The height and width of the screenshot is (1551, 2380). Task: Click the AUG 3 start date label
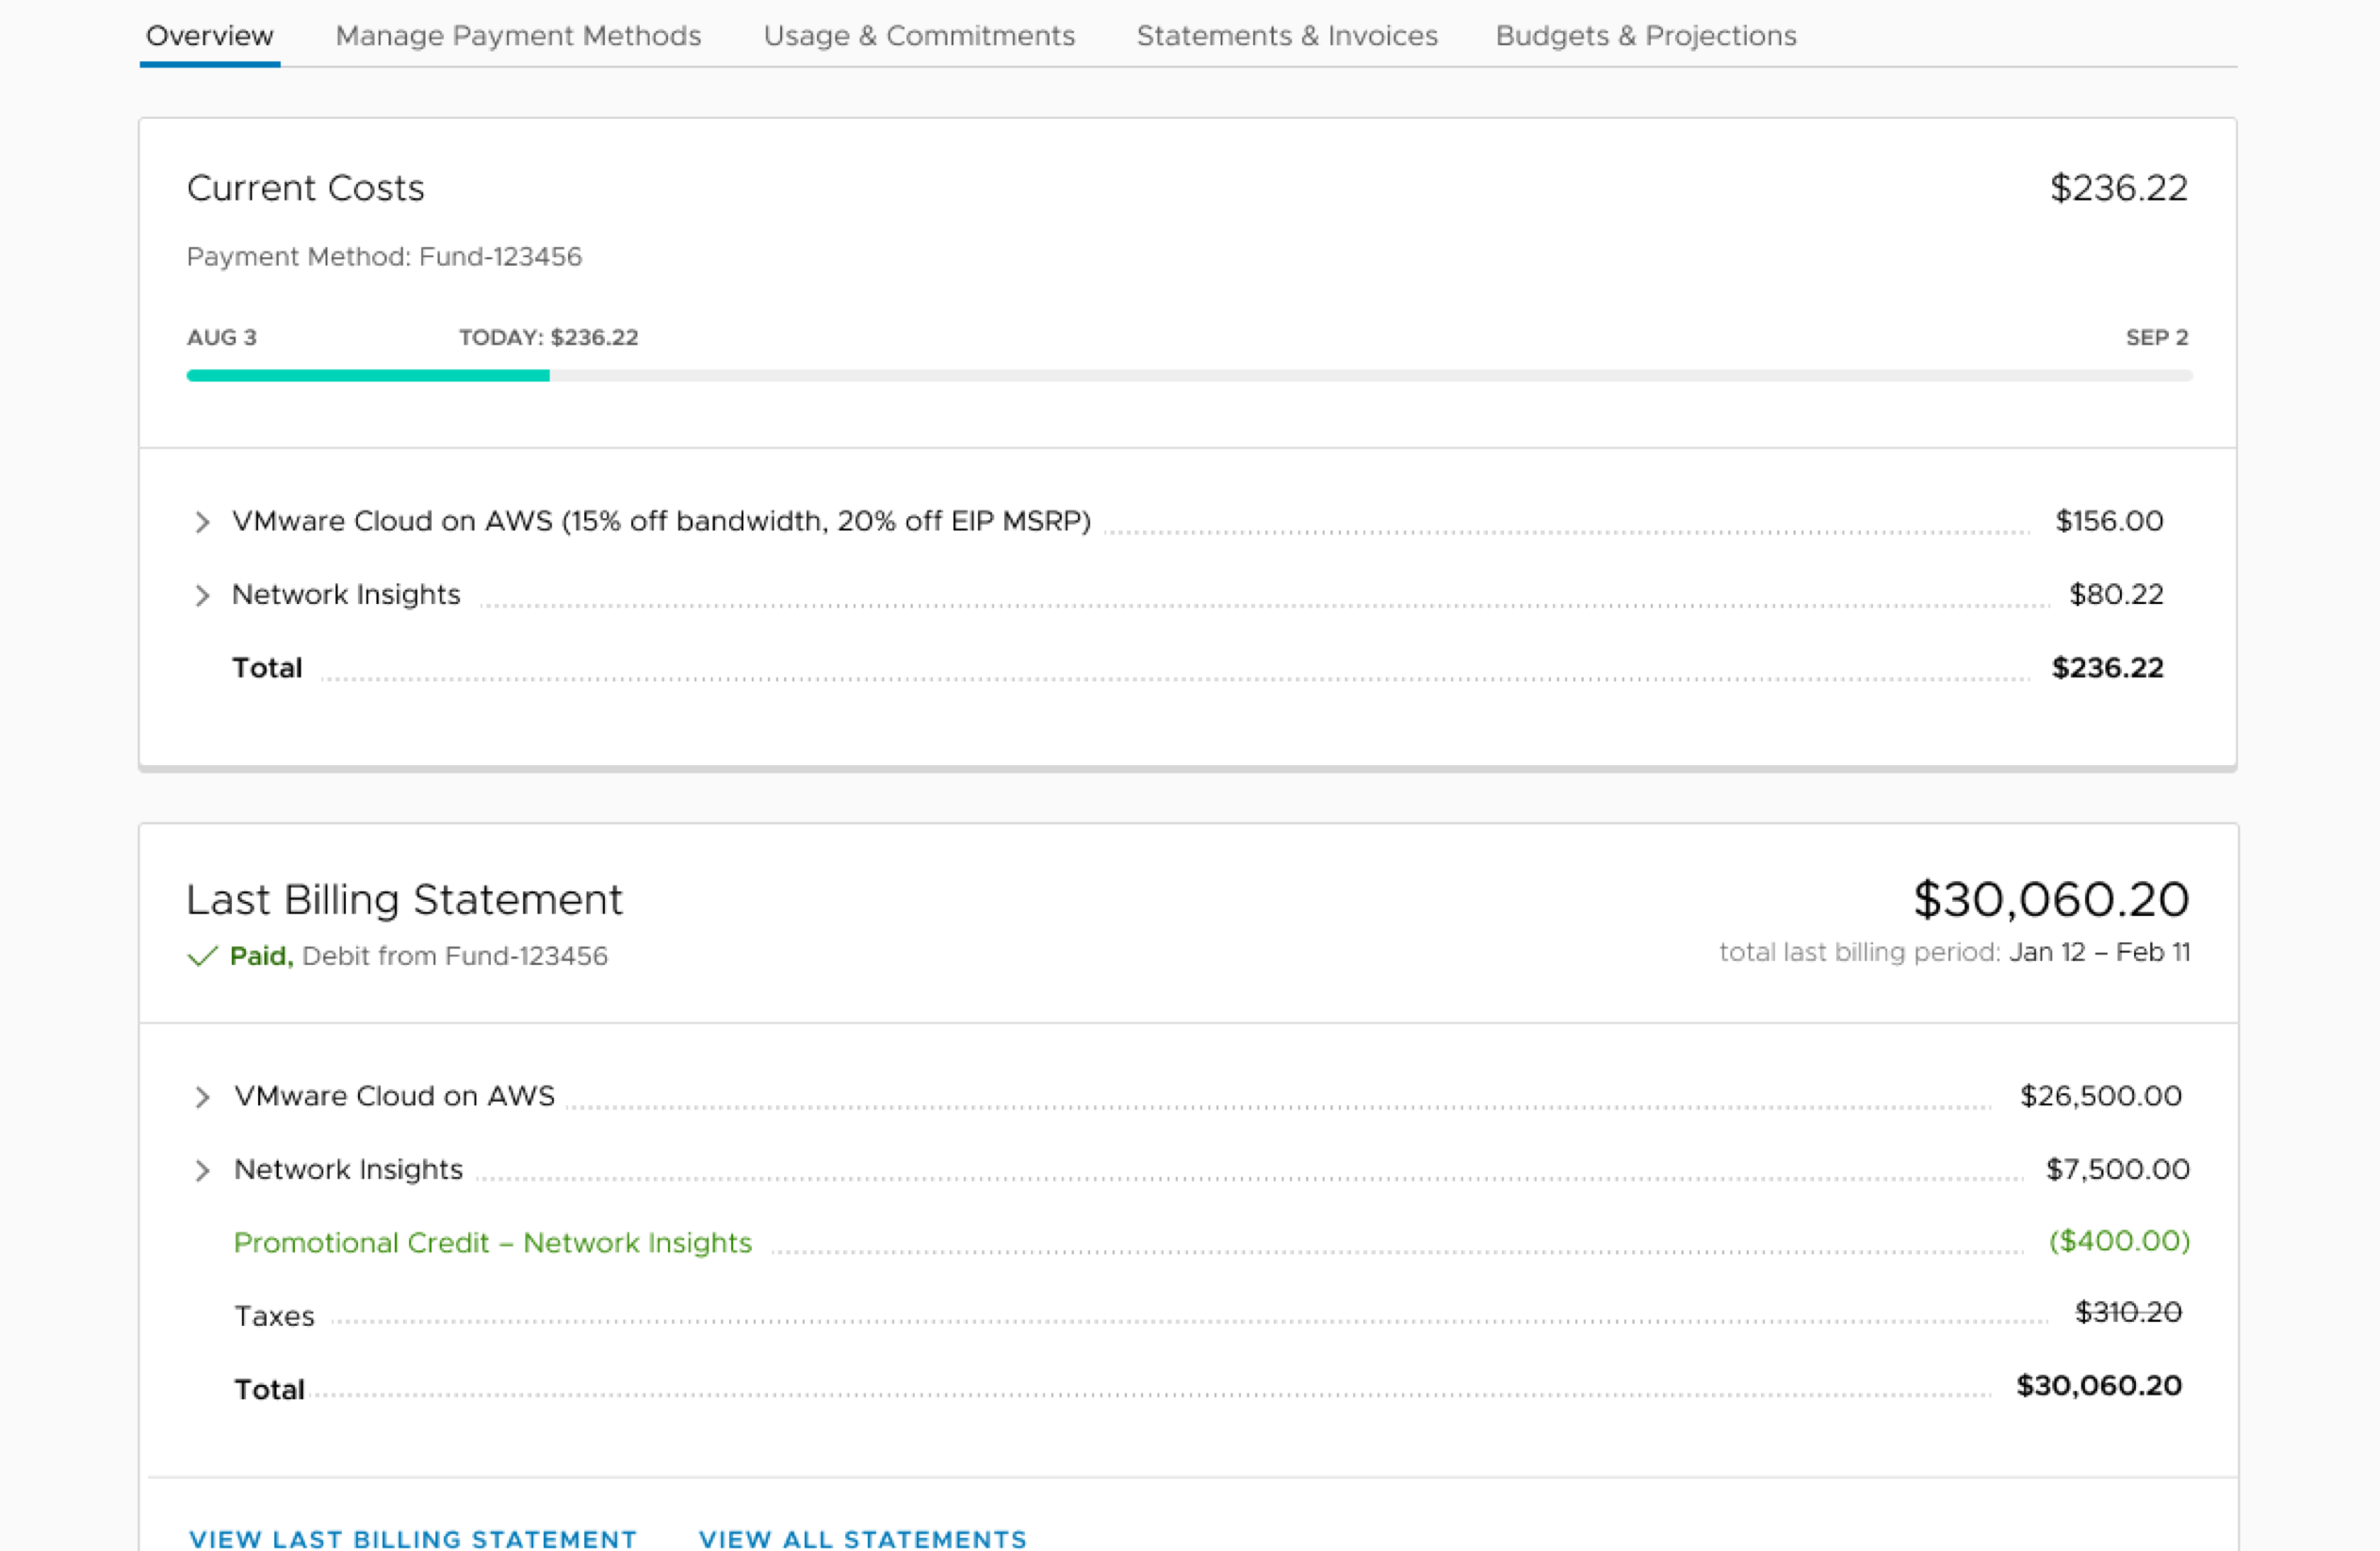click(222, 338)
